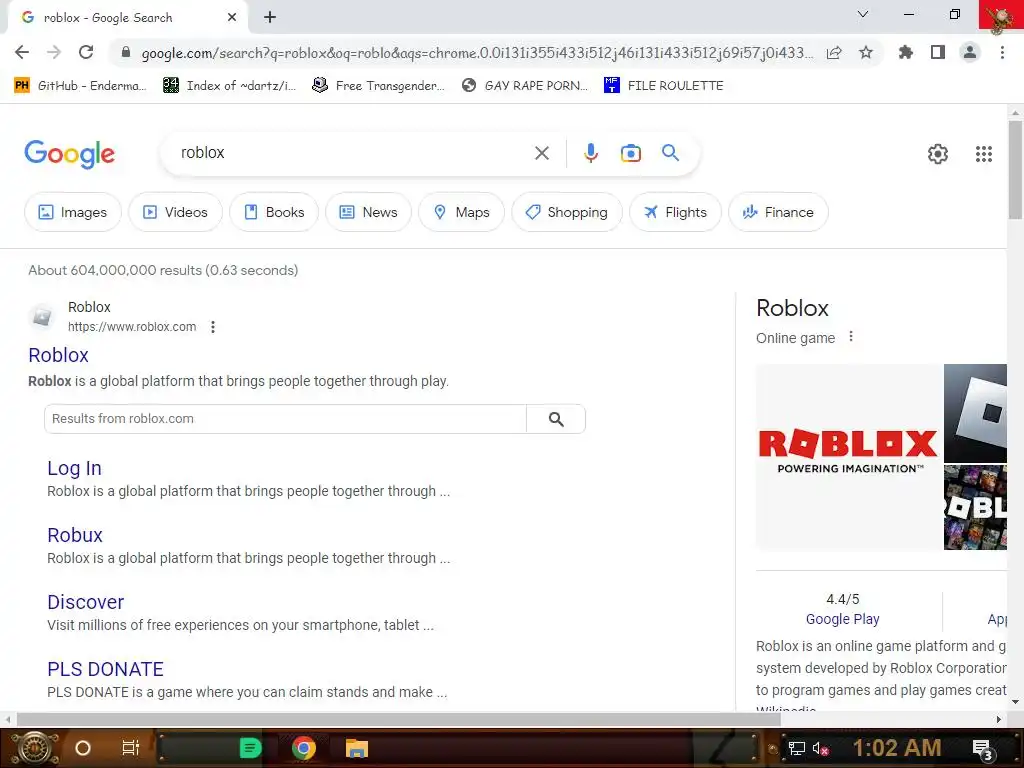Filter results by Shopping

566,212
